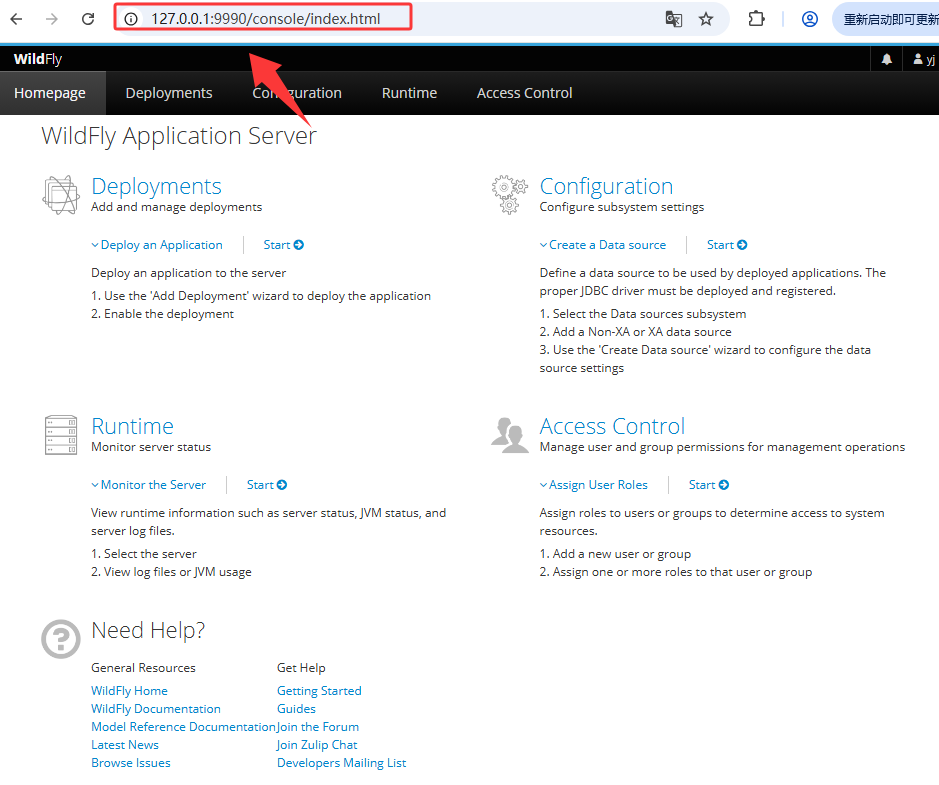Start the Monitor the Server task
The height and width of the screenshot is (785, 939).
tap(267, 485)
